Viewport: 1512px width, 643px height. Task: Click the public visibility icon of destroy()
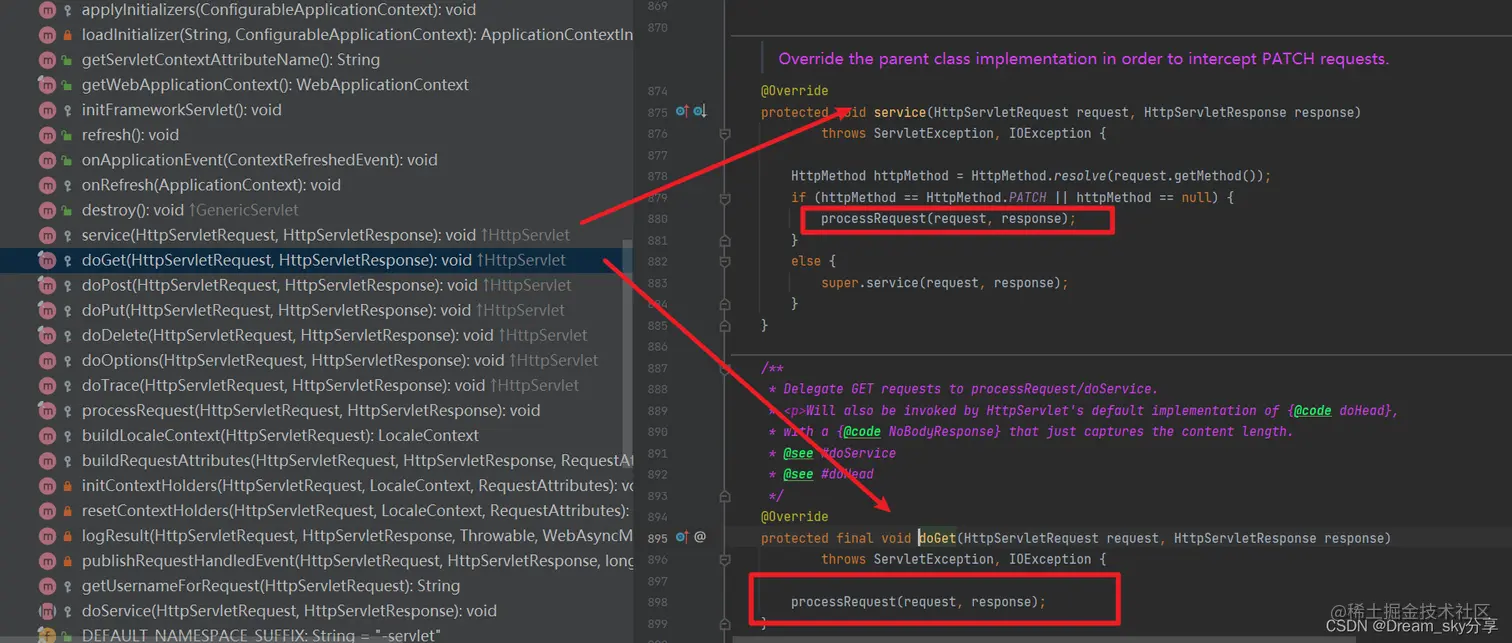pyautogui.click(x=68, y=210)
